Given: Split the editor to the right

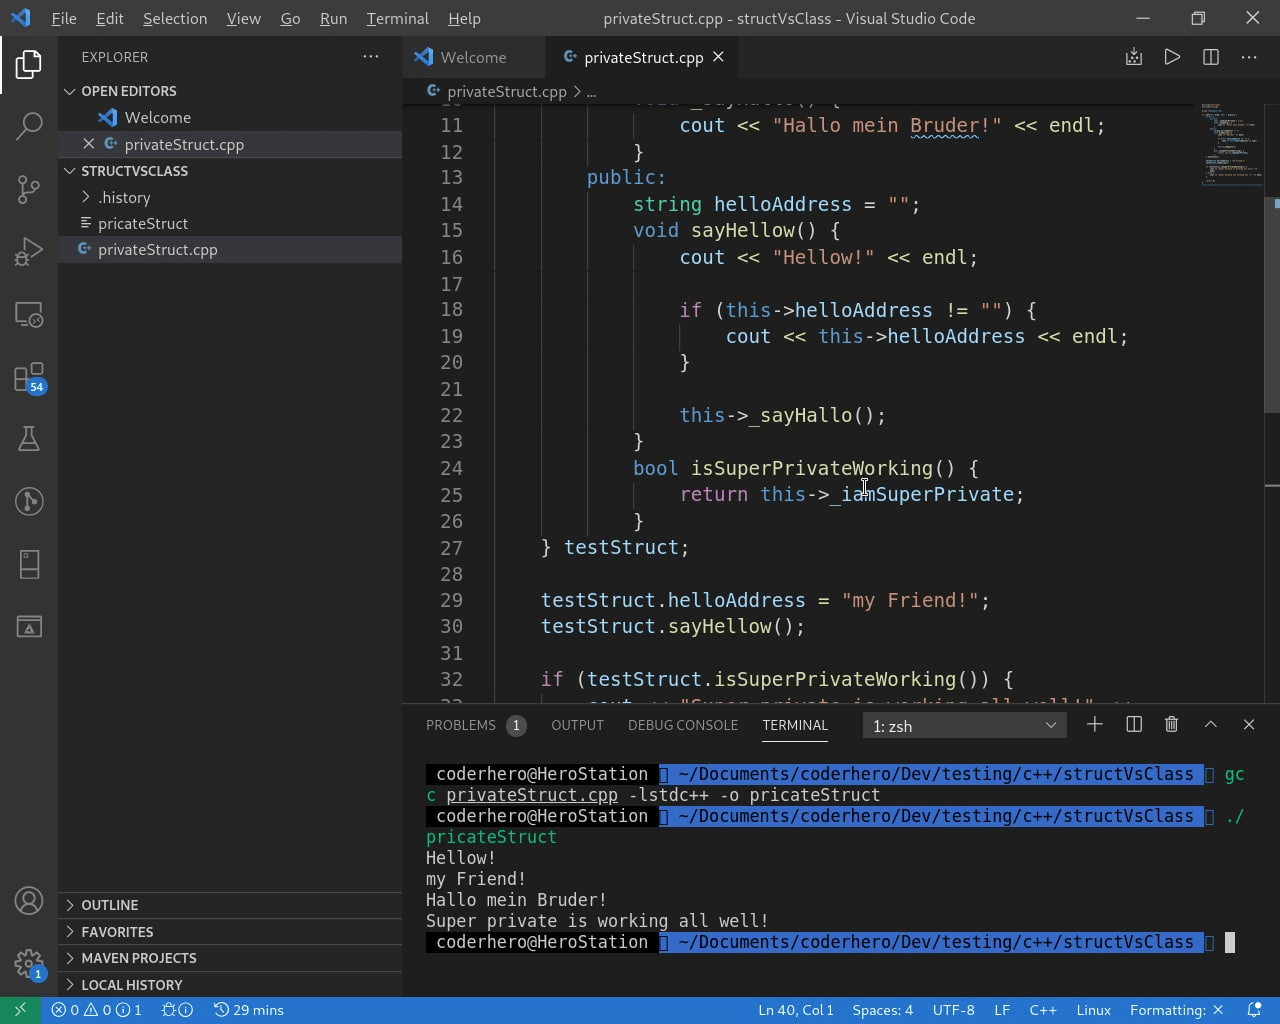Looking at the screenshot, I should pyautogui.click(x=1210, y=57).
